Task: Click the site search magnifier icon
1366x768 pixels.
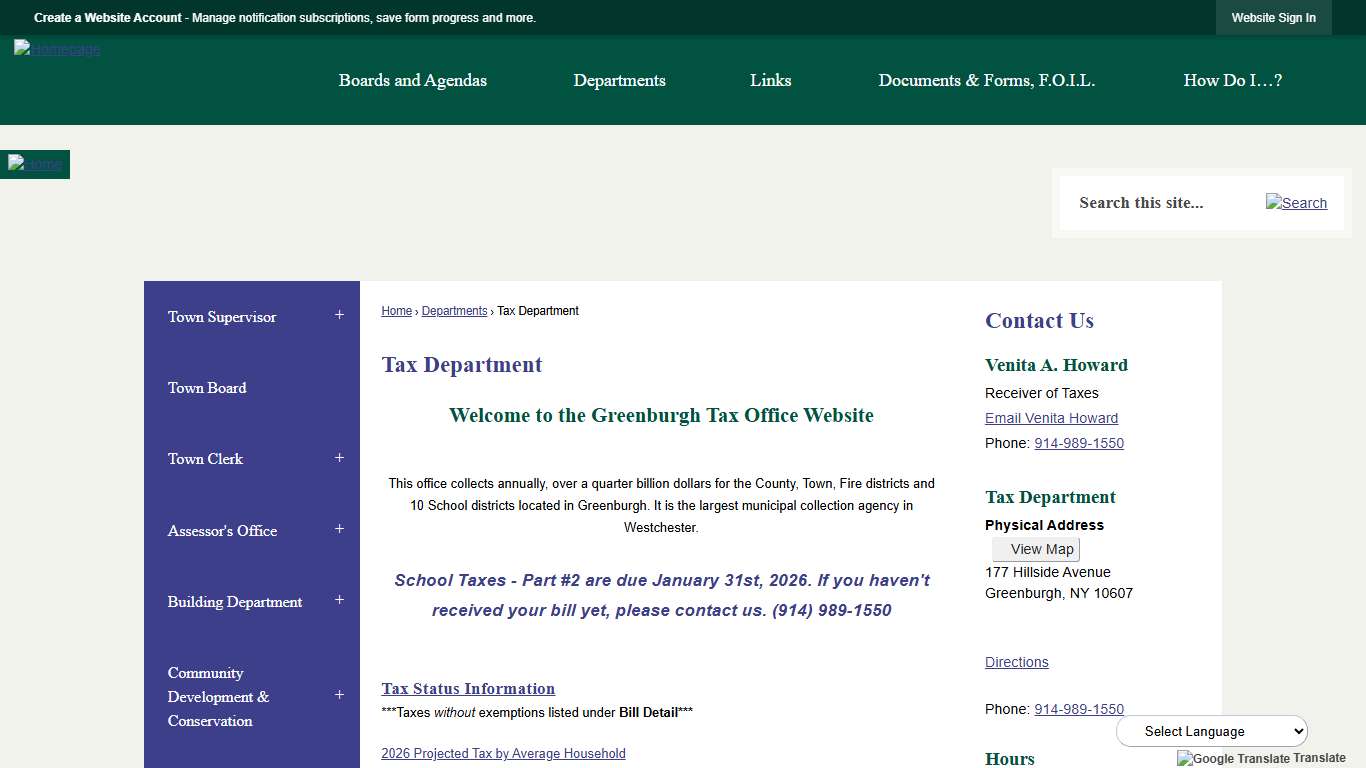Action: tap(1296, 203)
